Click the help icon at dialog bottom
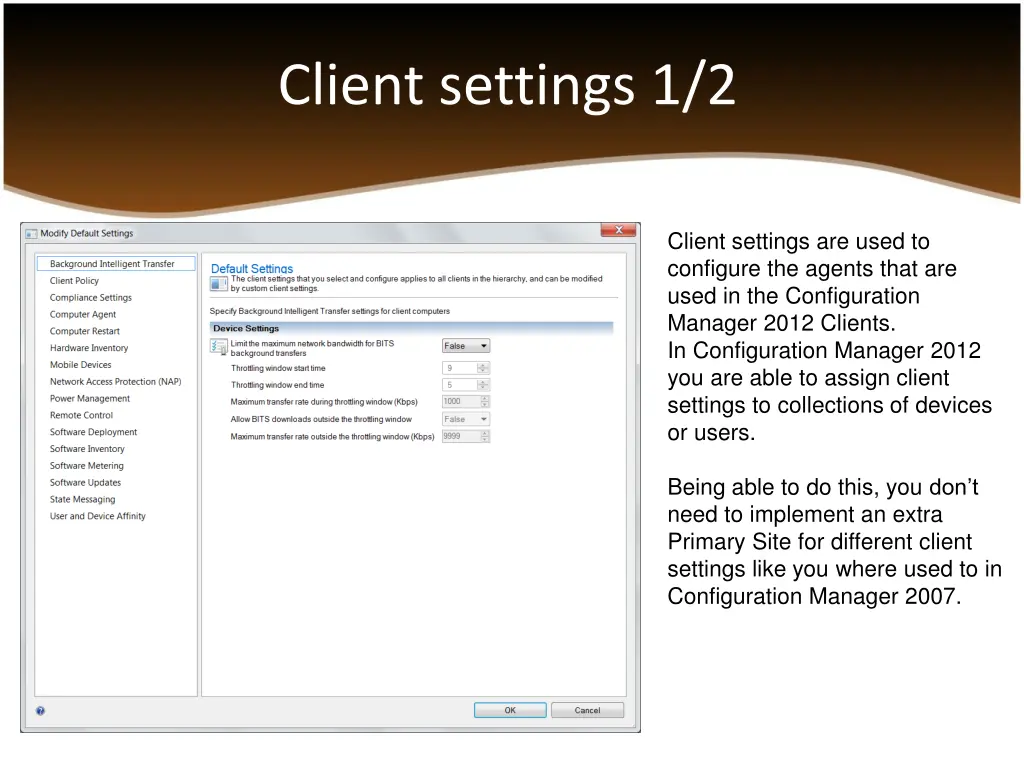This screenshot has height=768, width=1024. pyautogui.click(x=40, y=711)
